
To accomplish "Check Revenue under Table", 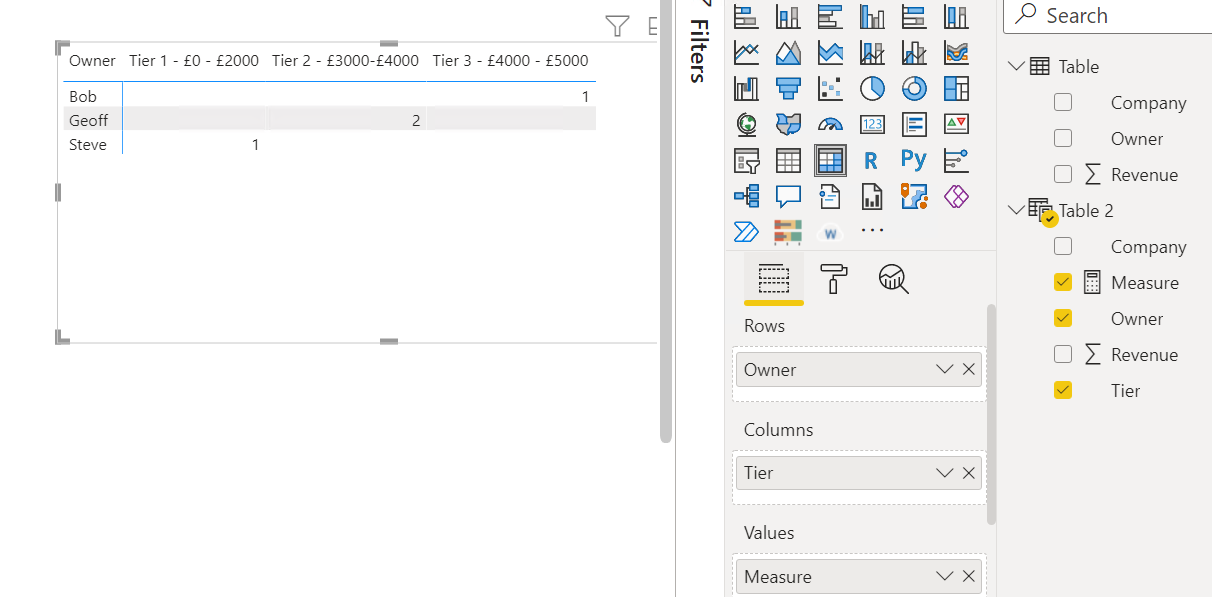I will [1063, 174].
